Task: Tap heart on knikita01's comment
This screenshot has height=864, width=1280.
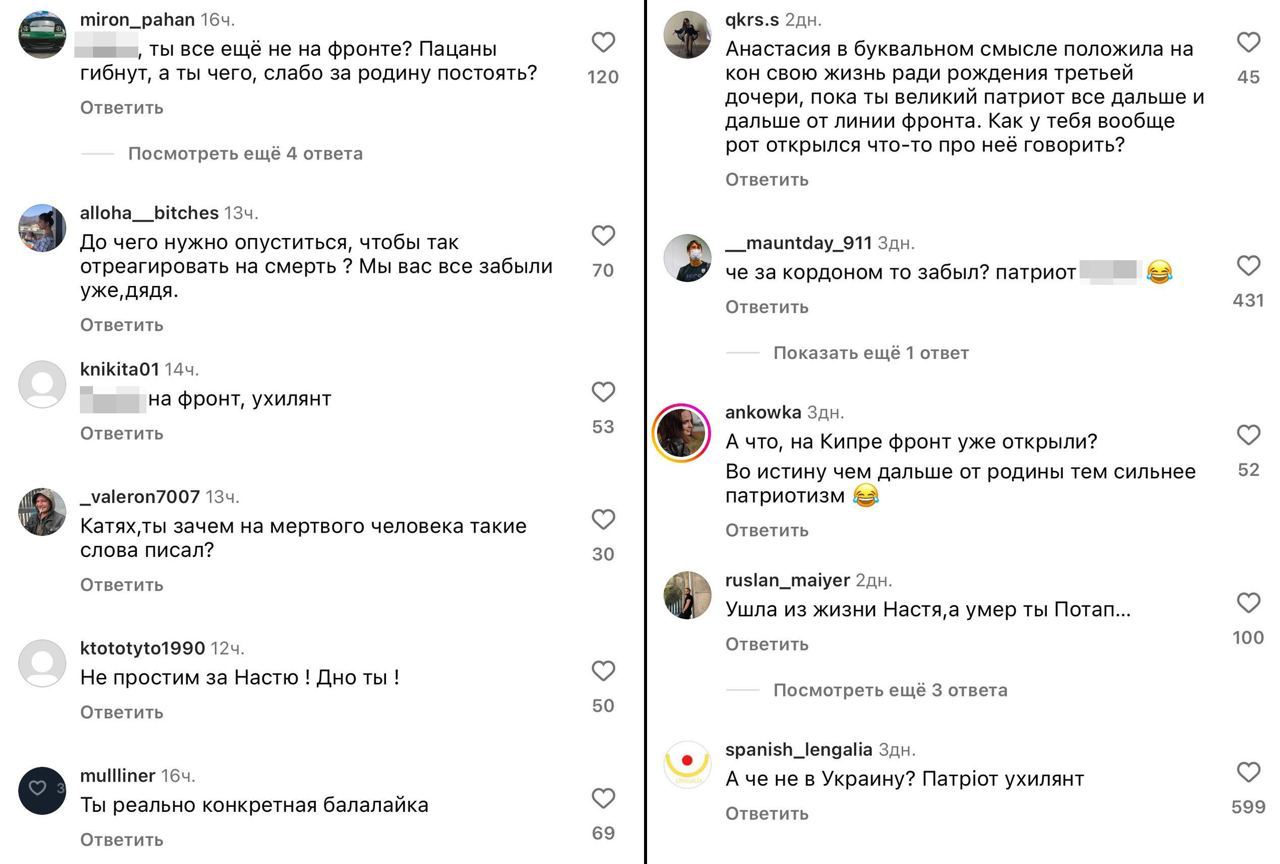Action: (x=603, y=392)
